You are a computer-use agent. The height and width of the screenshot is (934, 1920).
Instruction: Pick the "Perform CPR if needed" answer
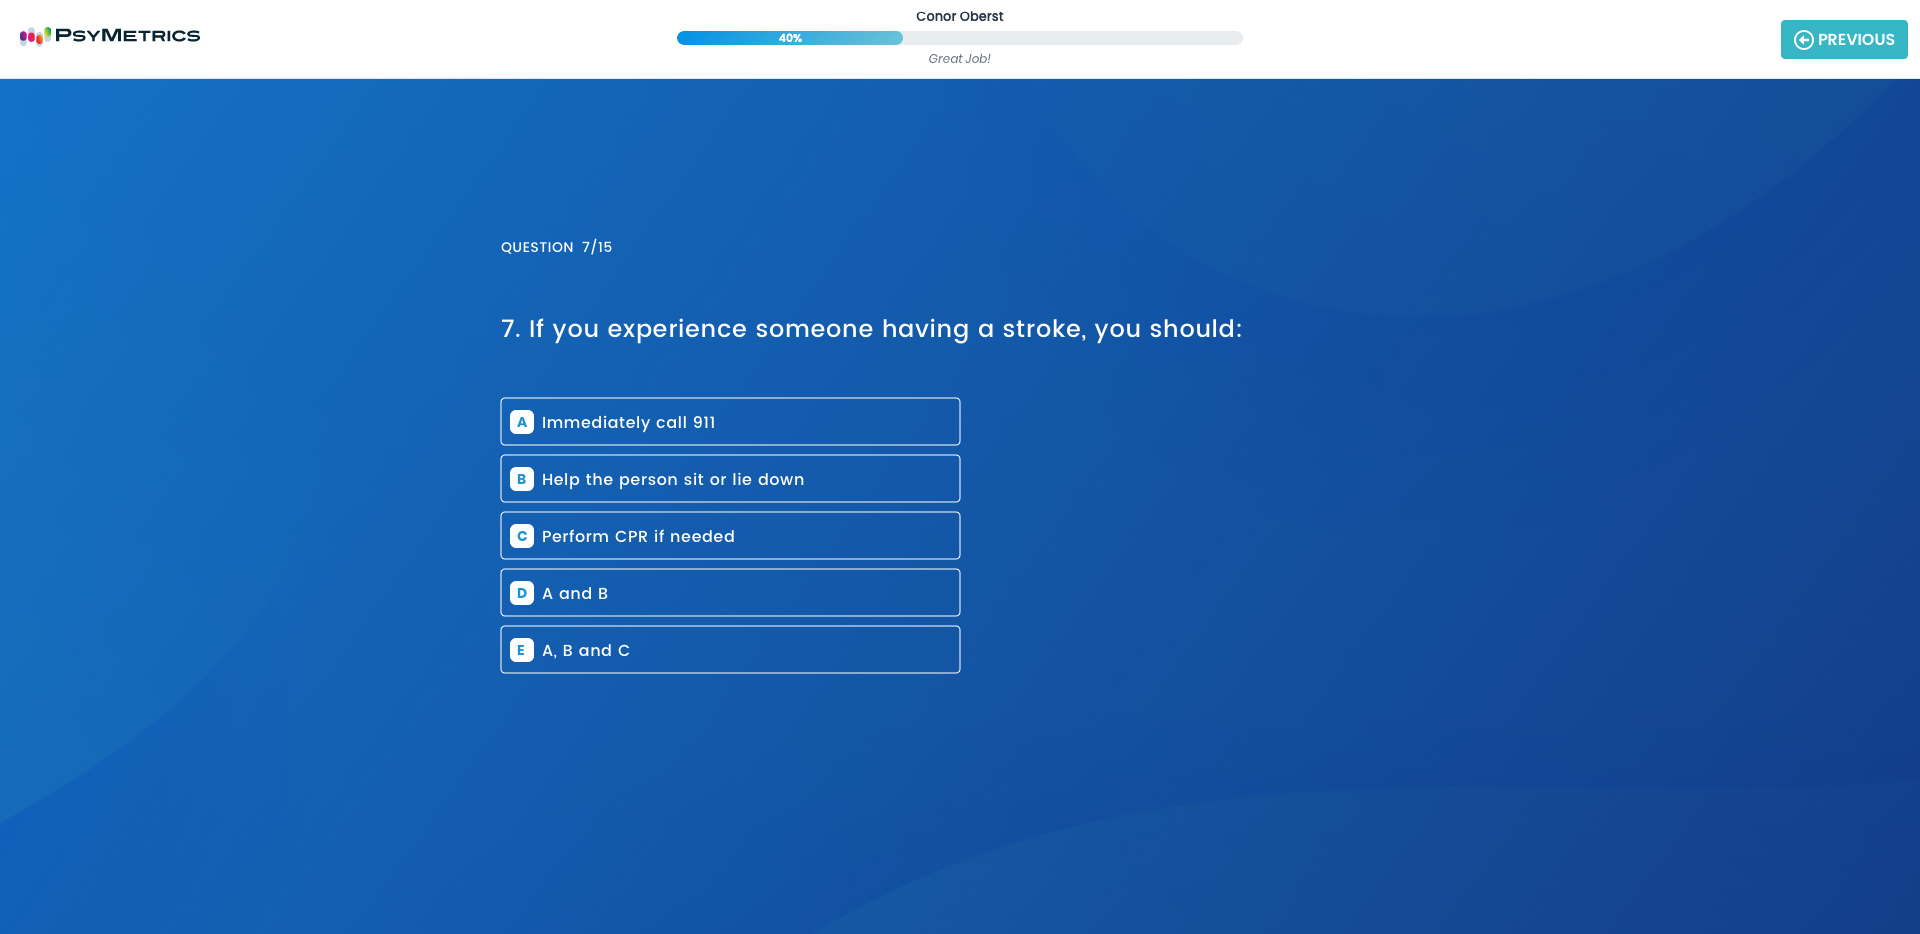[638, 536]
